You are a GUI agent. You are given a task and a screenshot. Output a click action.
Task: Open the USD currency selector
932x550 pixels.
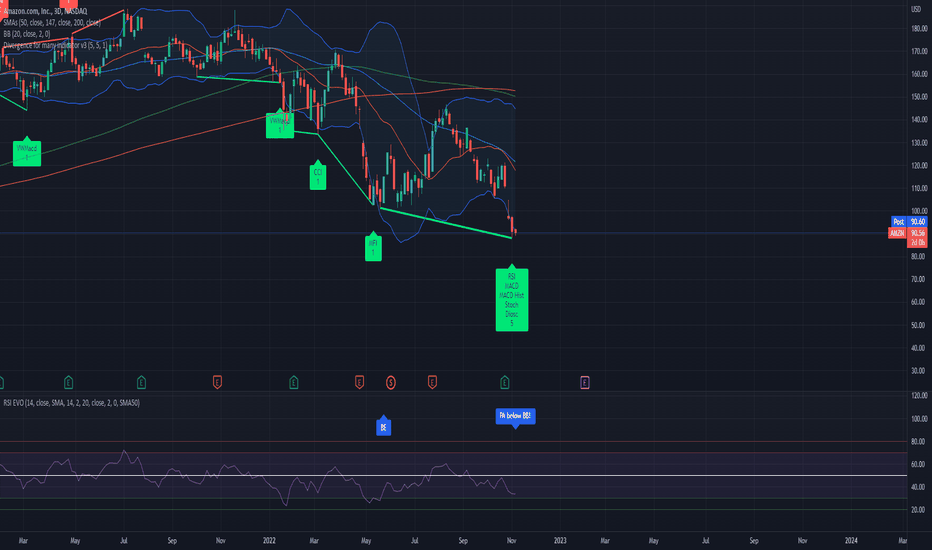[915, 9]
